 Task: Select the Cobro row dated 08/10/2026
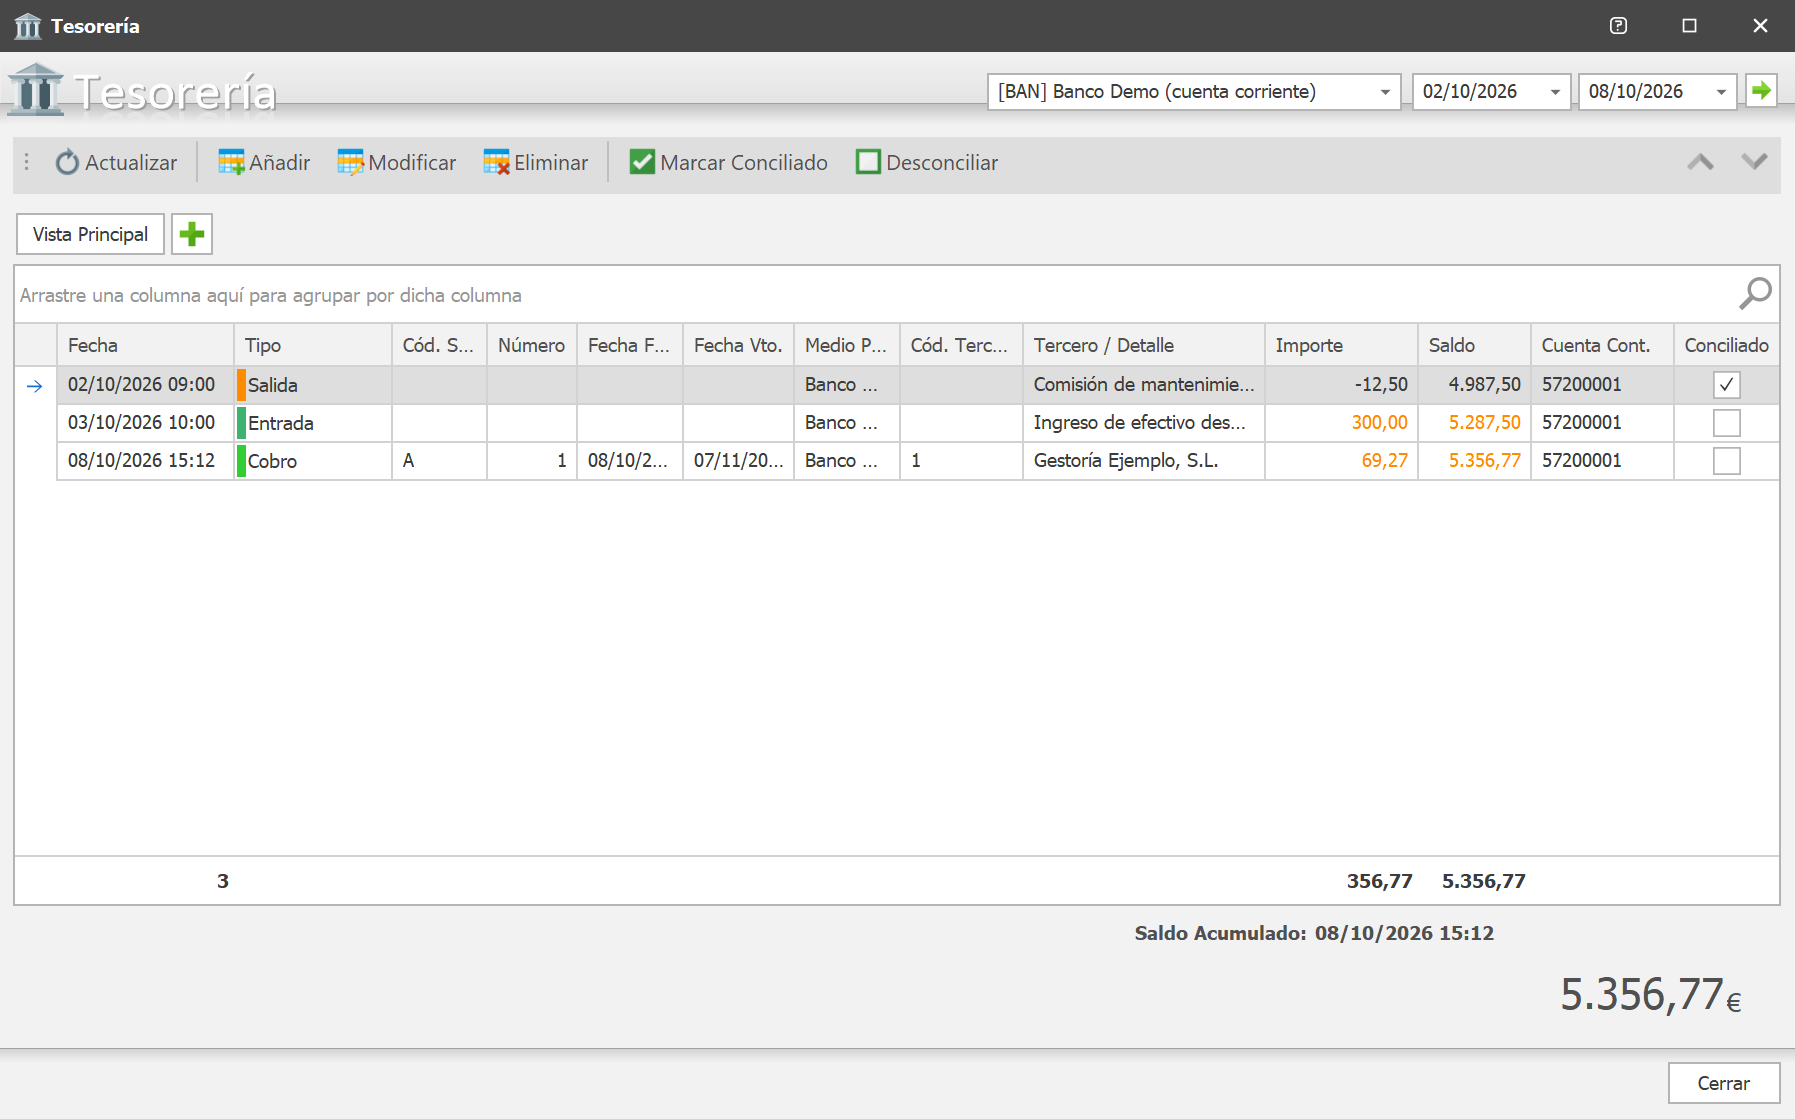click(897, 461)
